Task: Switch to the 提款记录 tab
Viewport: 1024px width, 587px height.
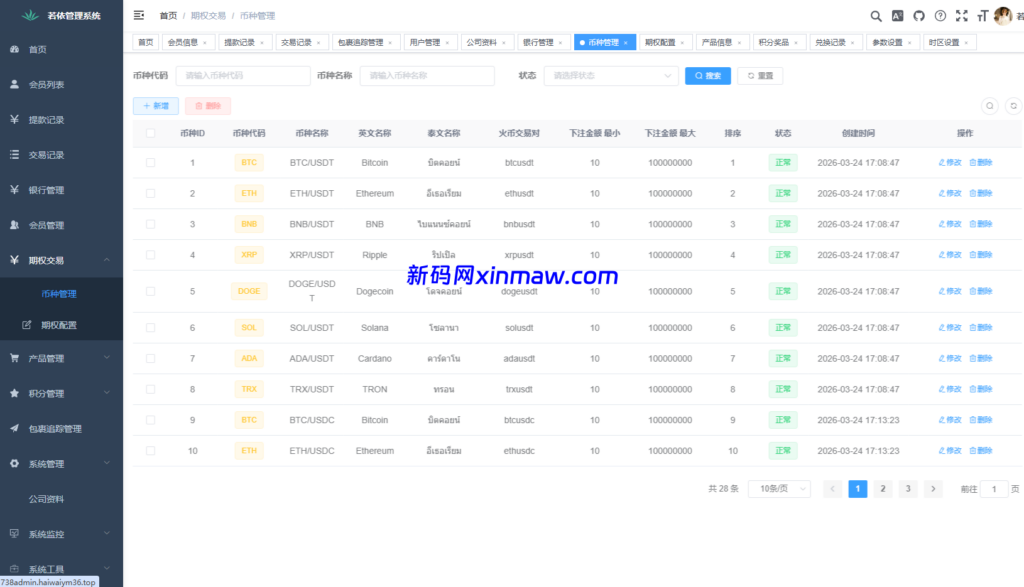Action: [x=244, y=42]
